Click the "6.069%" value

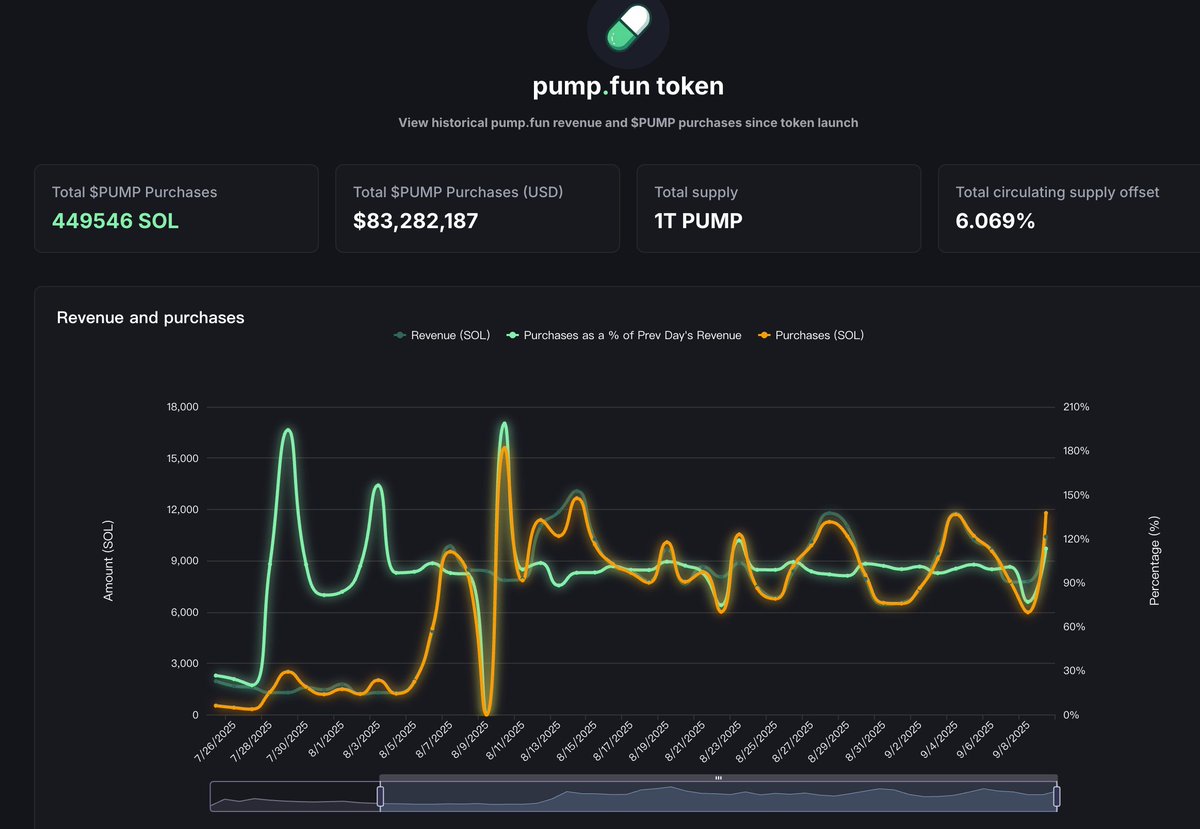click(x=995, y=221)
